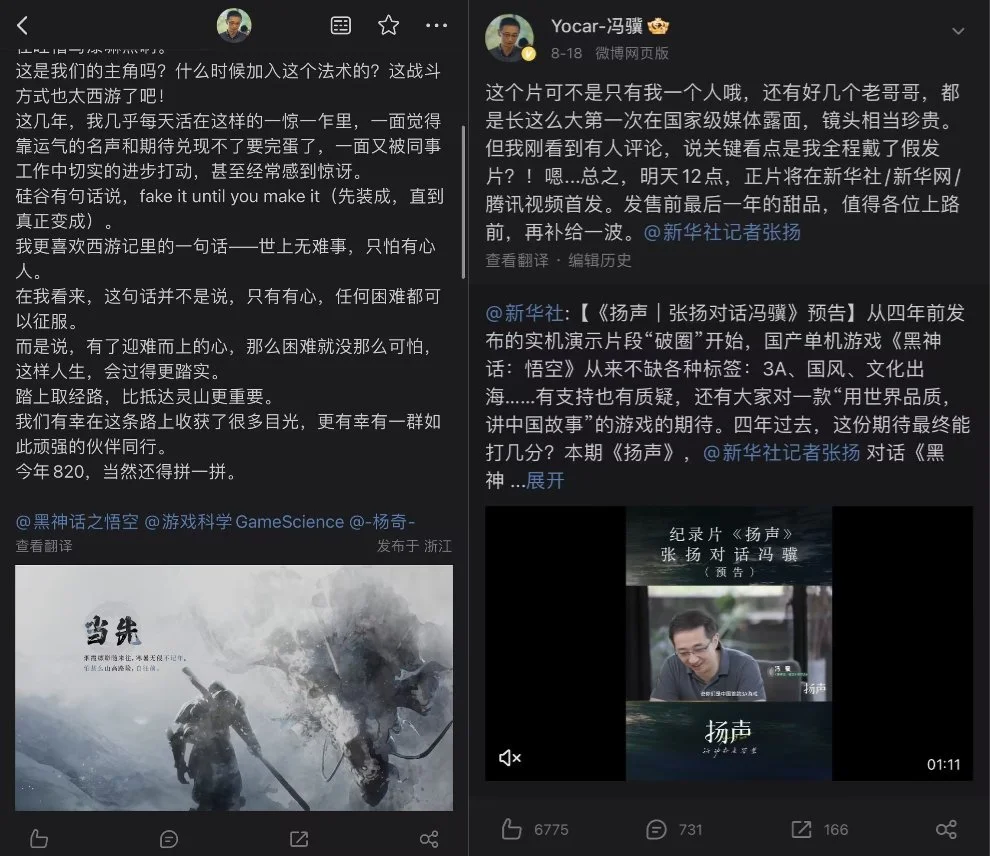Share the left post with the share icon

pos(429,839)
